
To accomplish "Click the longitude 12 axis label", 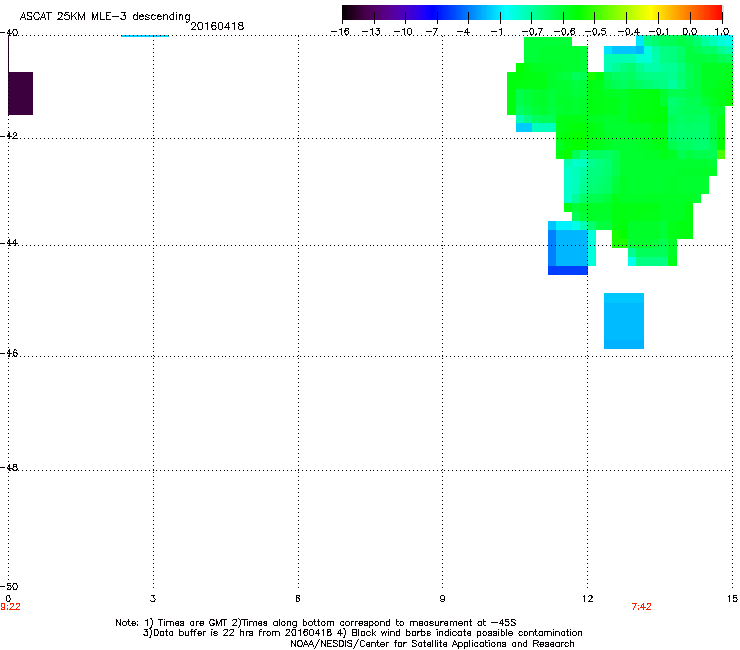I will pos(588,599).
